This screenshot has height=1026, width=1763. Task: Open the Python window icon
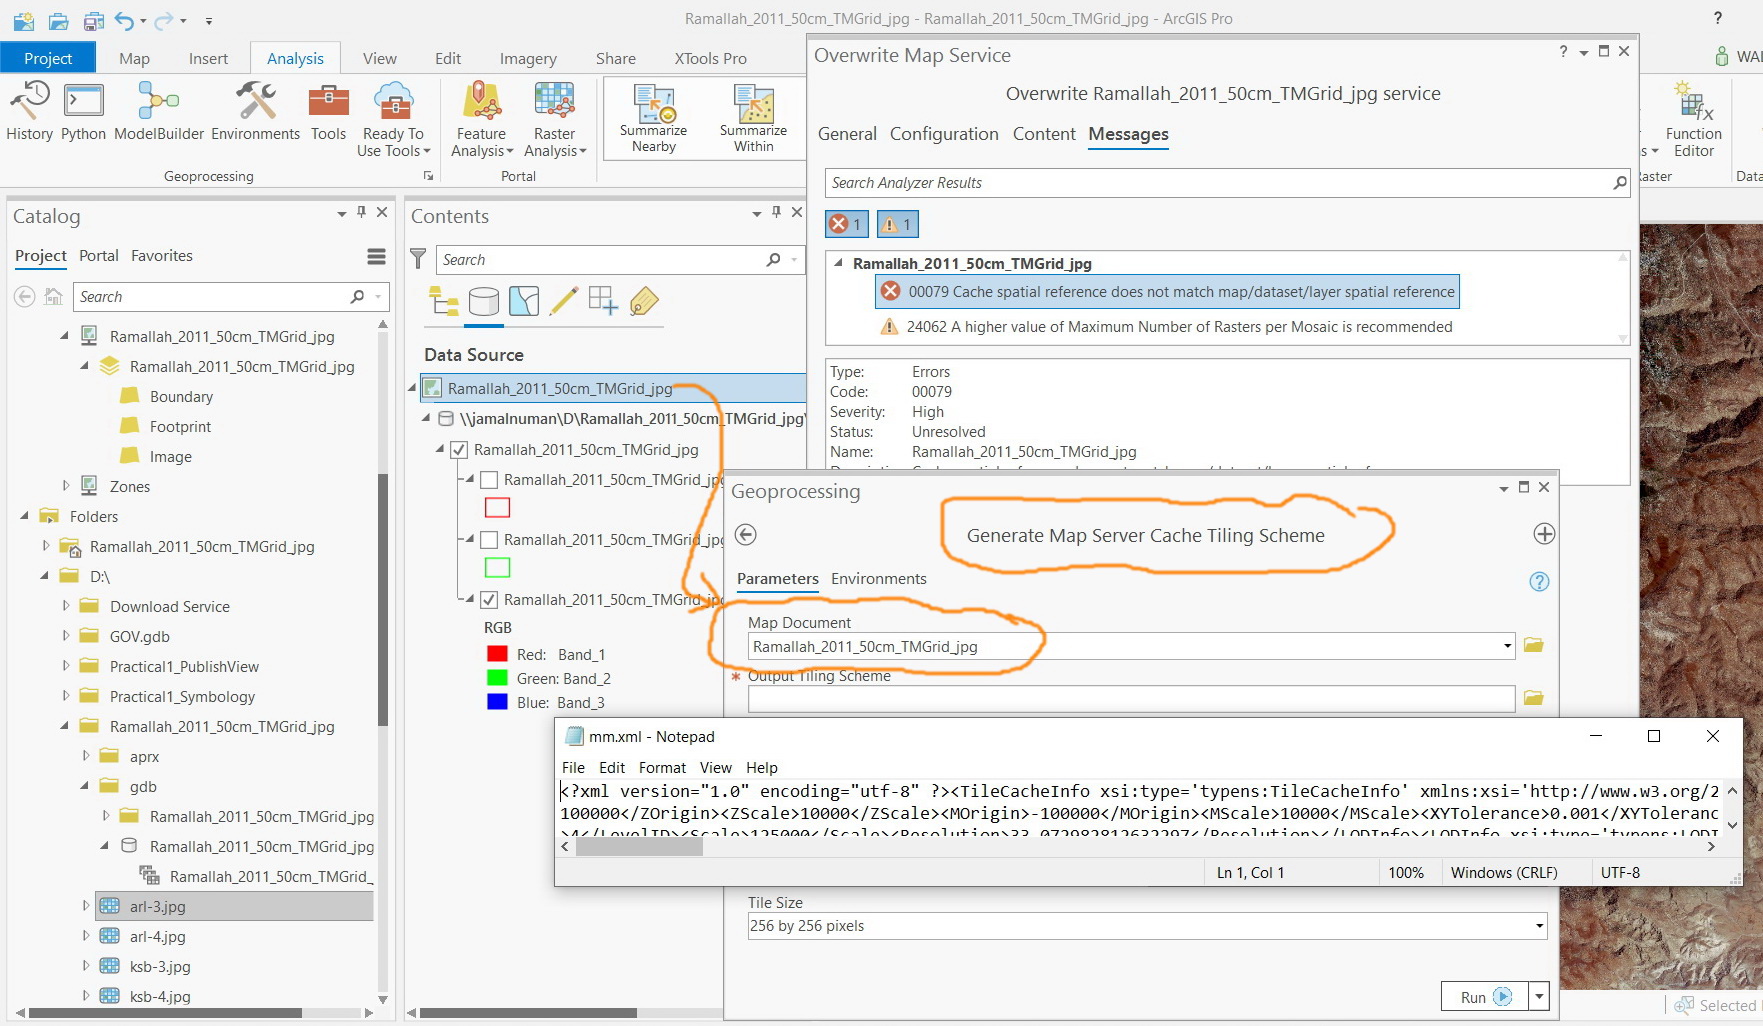click(83, 111)
